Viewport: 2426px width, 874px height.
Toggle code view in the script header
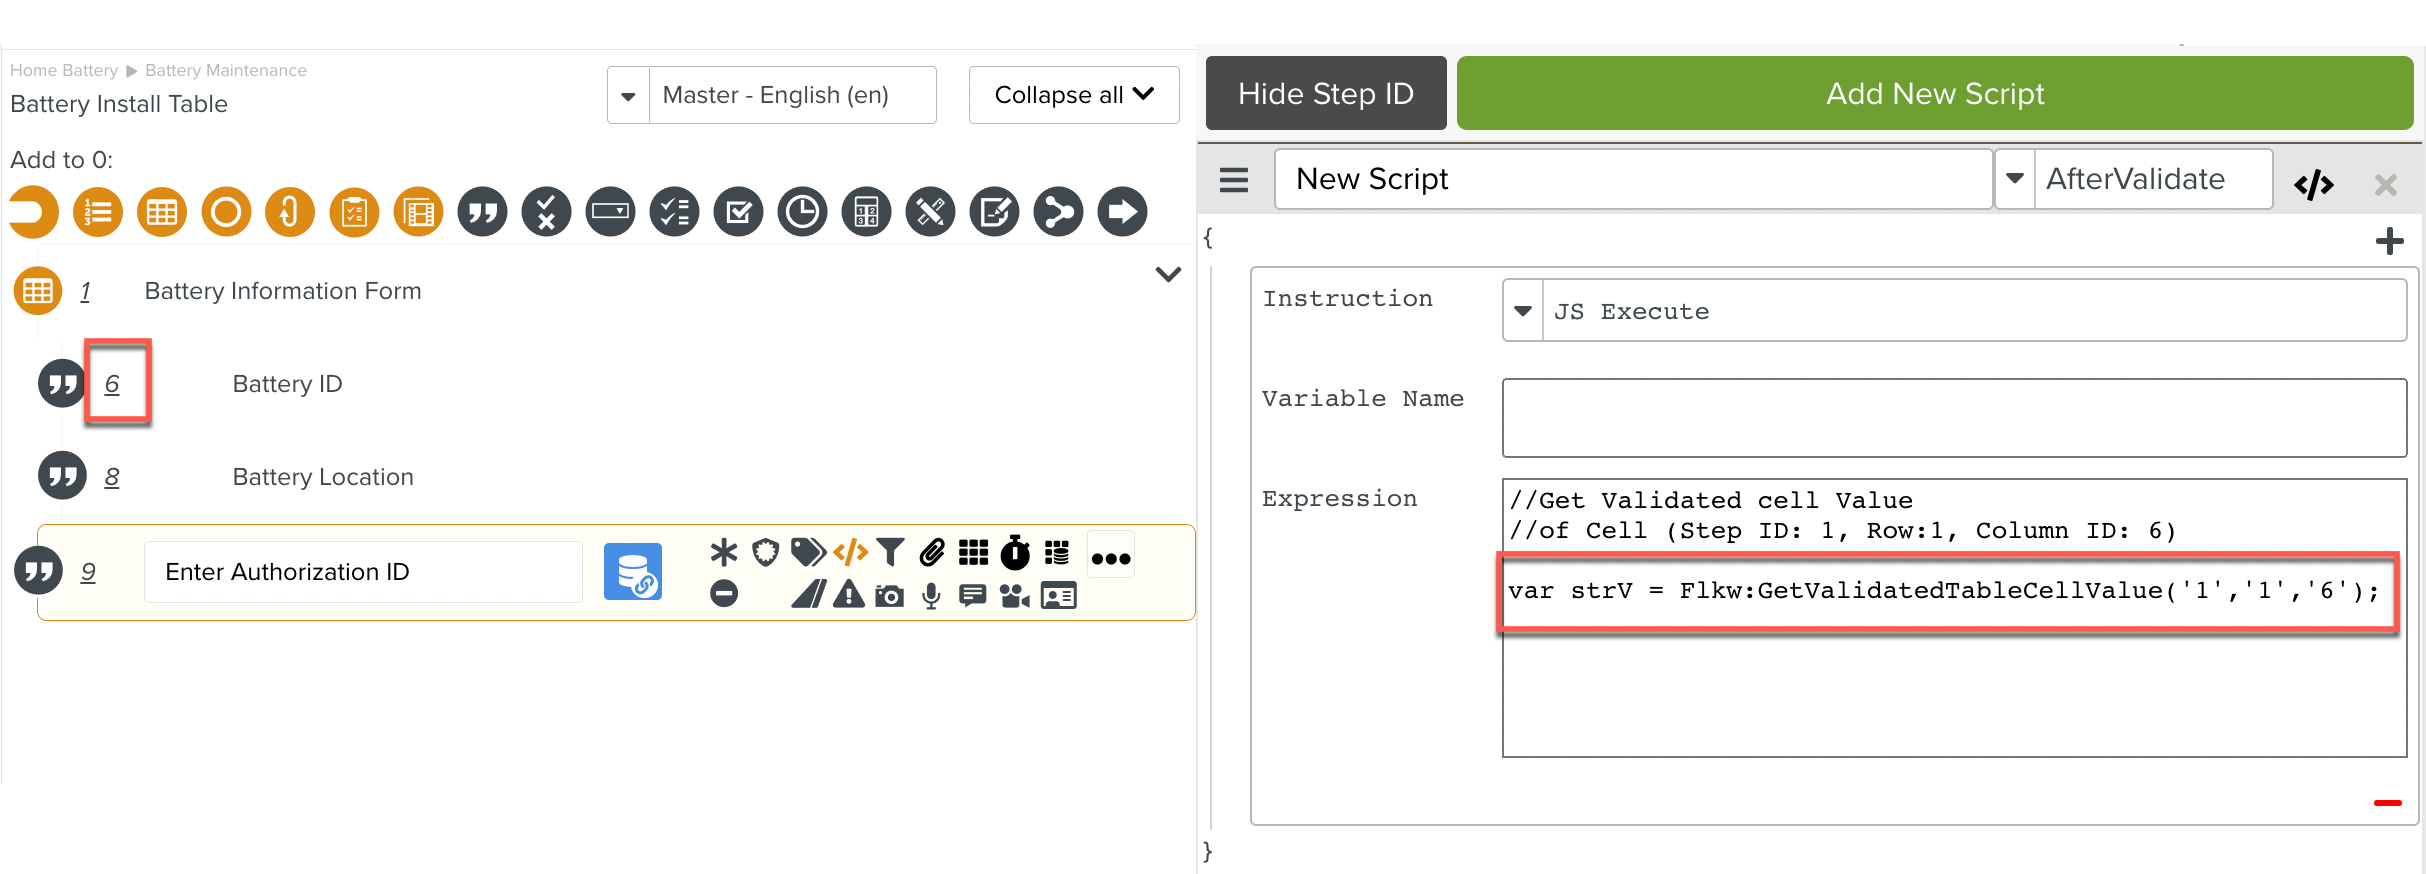(2313, 184)
